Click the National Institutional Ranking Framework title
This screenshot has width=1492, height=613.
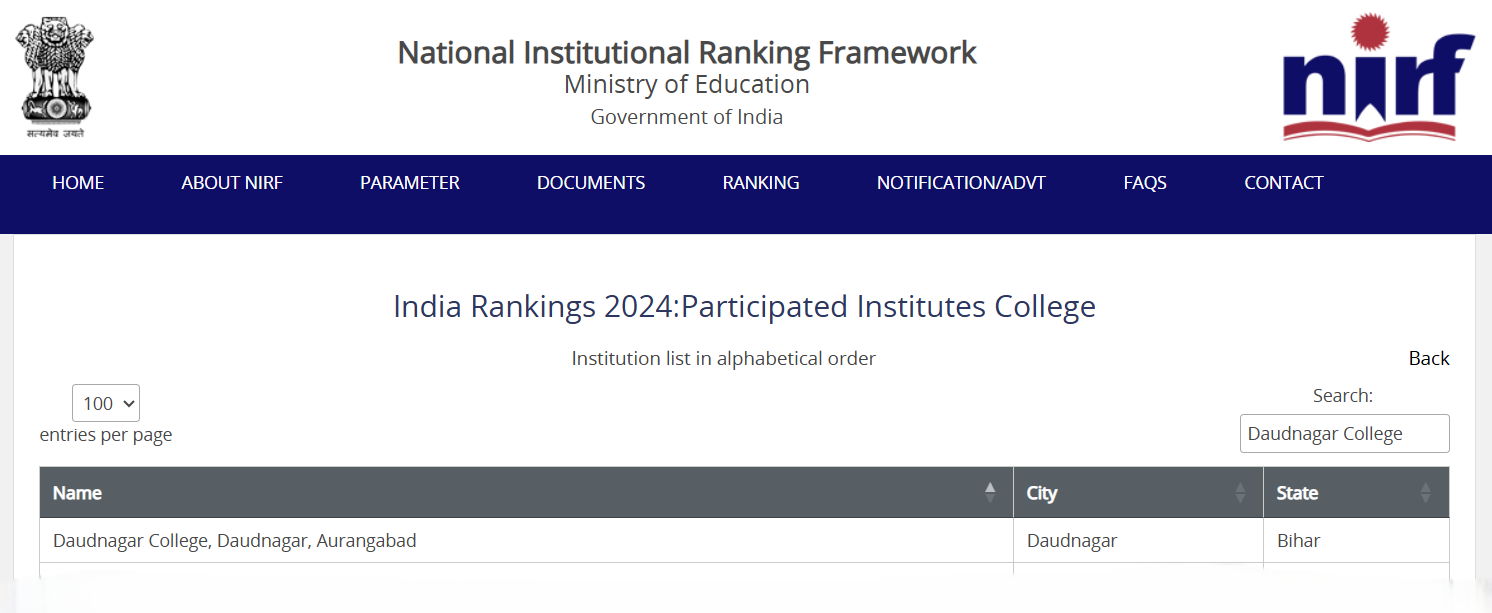[x=687, y=52]
